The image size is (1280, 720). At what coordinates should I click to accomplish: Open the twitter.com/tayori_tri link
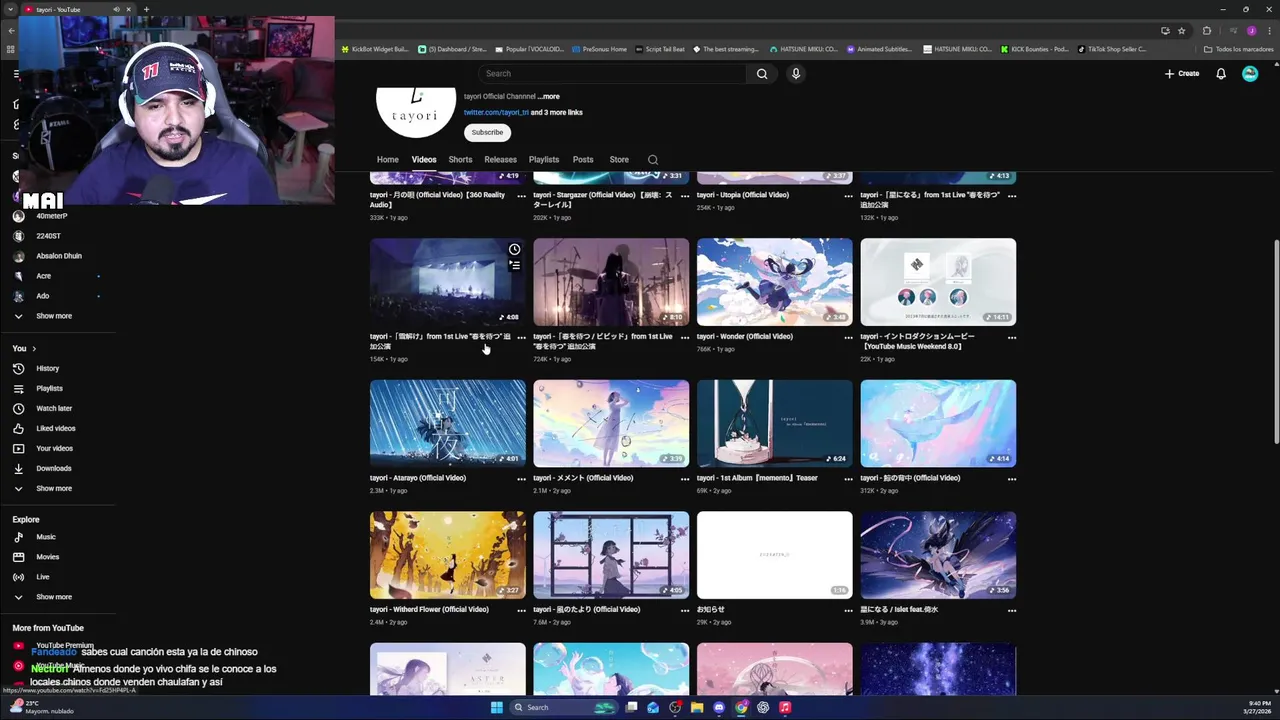point(496,112)
